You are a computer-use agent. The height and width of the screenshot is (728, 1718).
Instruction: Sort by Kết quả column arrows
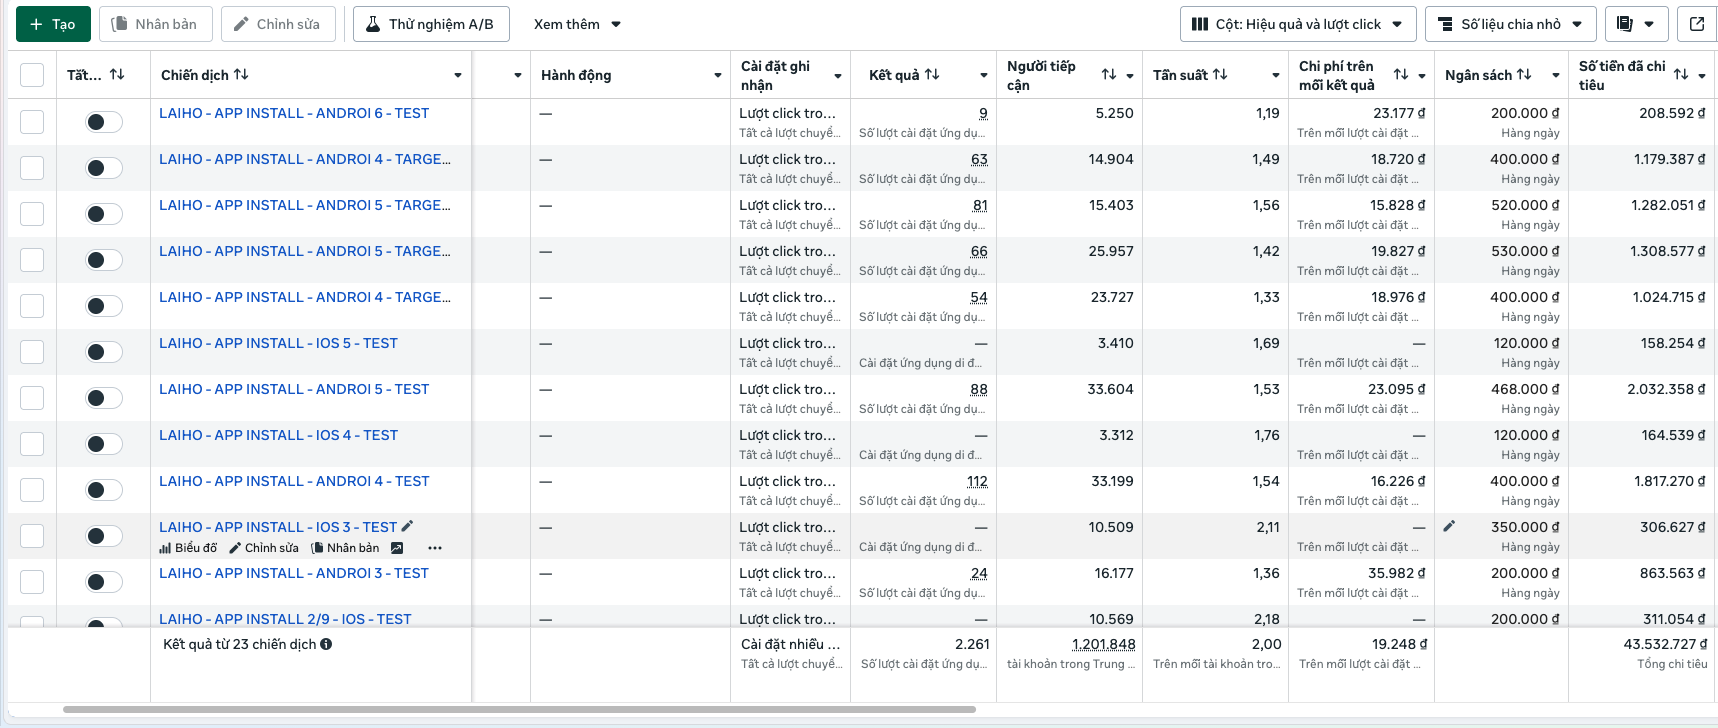point(932,75)
